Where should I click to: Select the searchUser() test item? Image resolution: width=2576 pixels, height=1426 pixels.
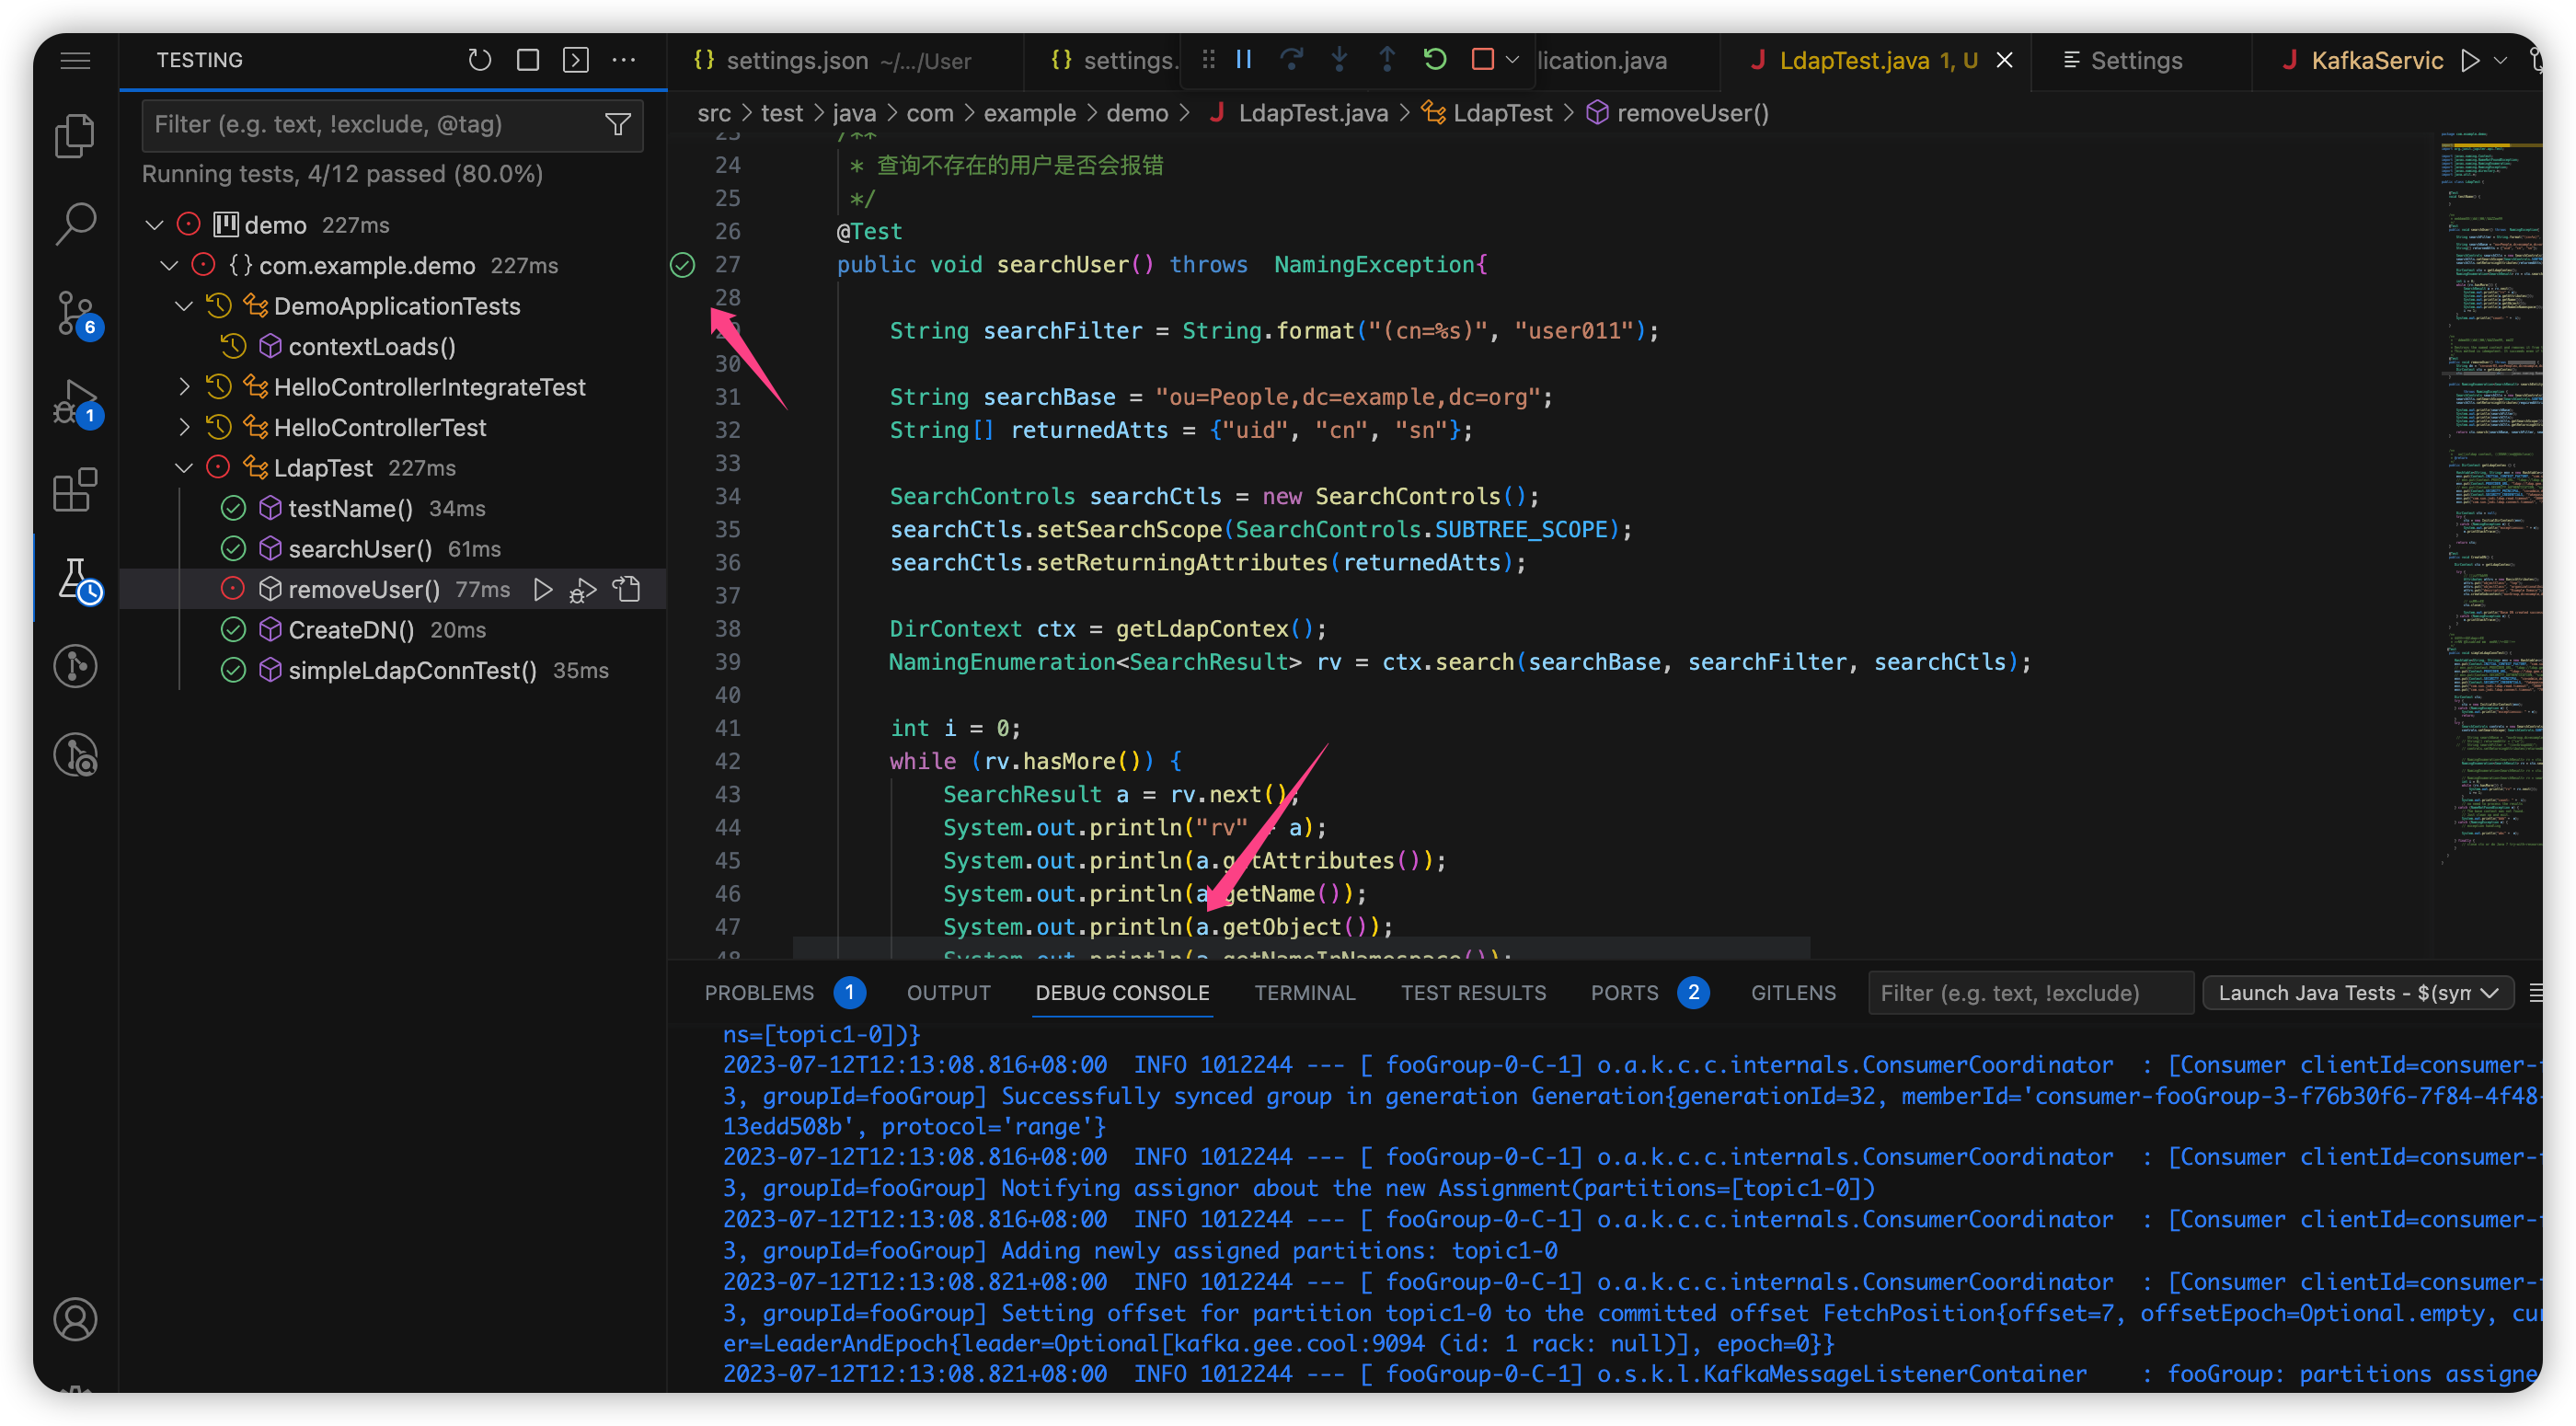[x=360, y=548]
